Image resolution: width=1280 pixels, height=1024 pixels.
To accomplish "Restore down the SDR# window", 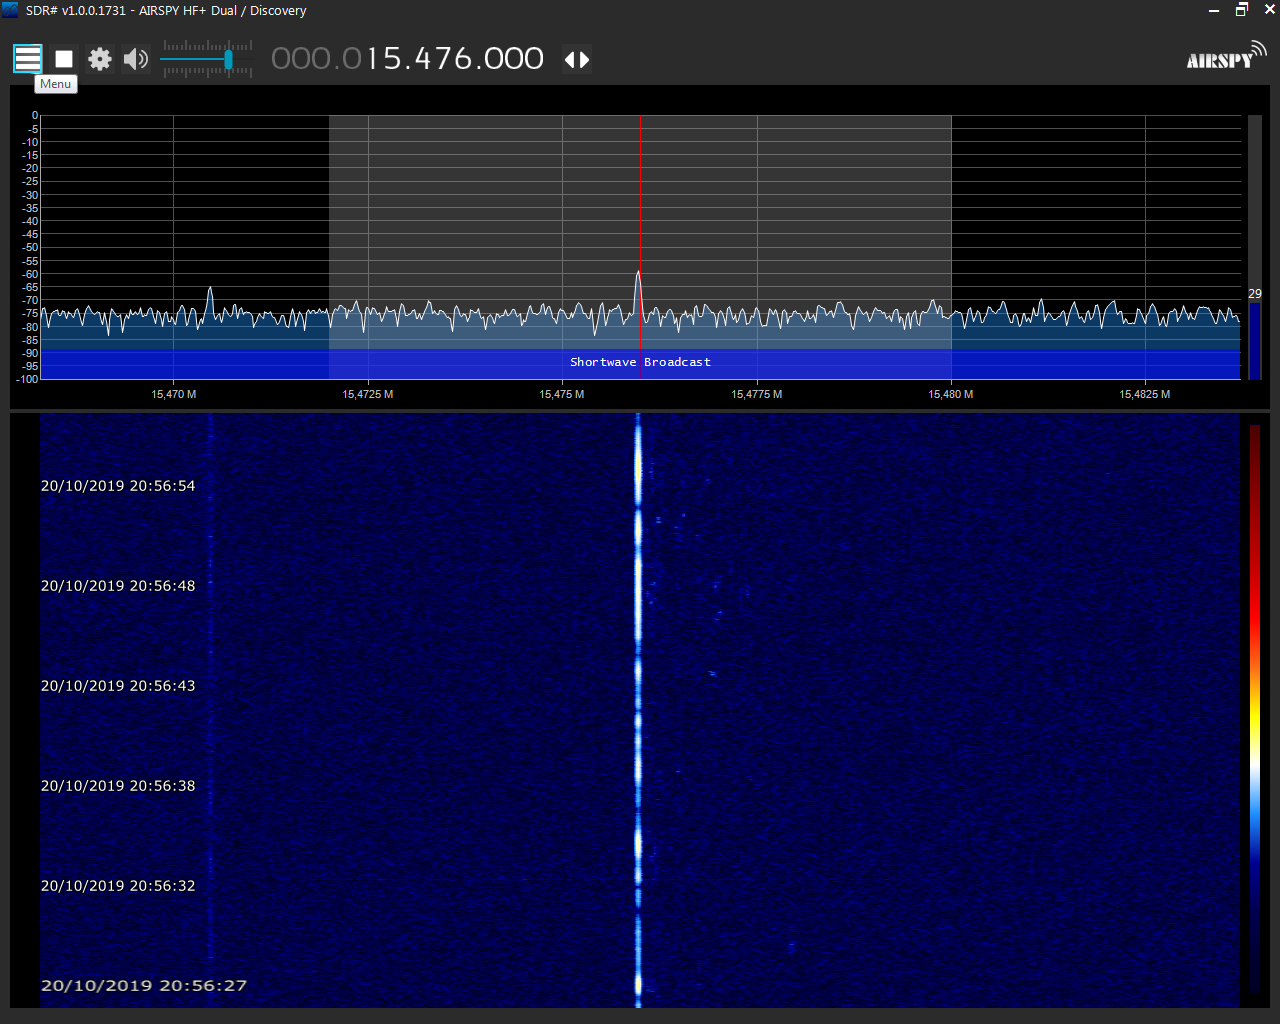I will 1242,10.
